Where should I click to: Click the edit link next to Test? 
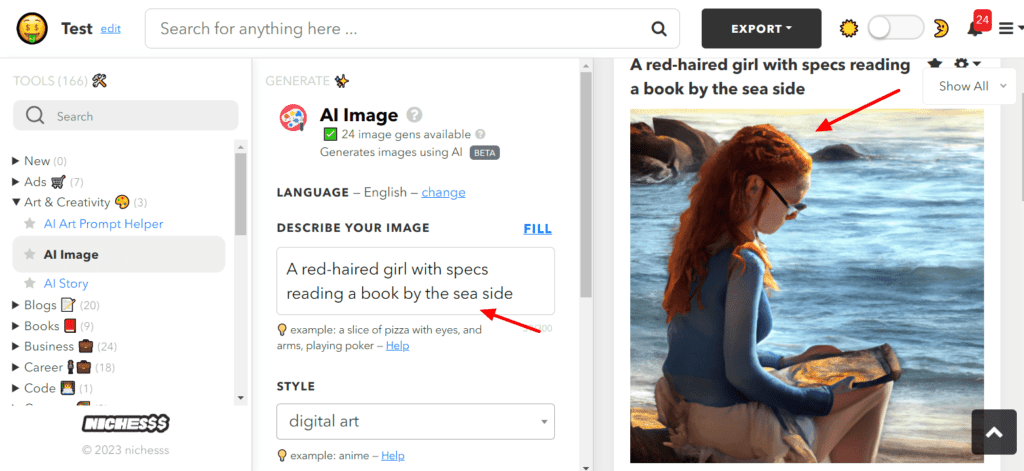110,29
